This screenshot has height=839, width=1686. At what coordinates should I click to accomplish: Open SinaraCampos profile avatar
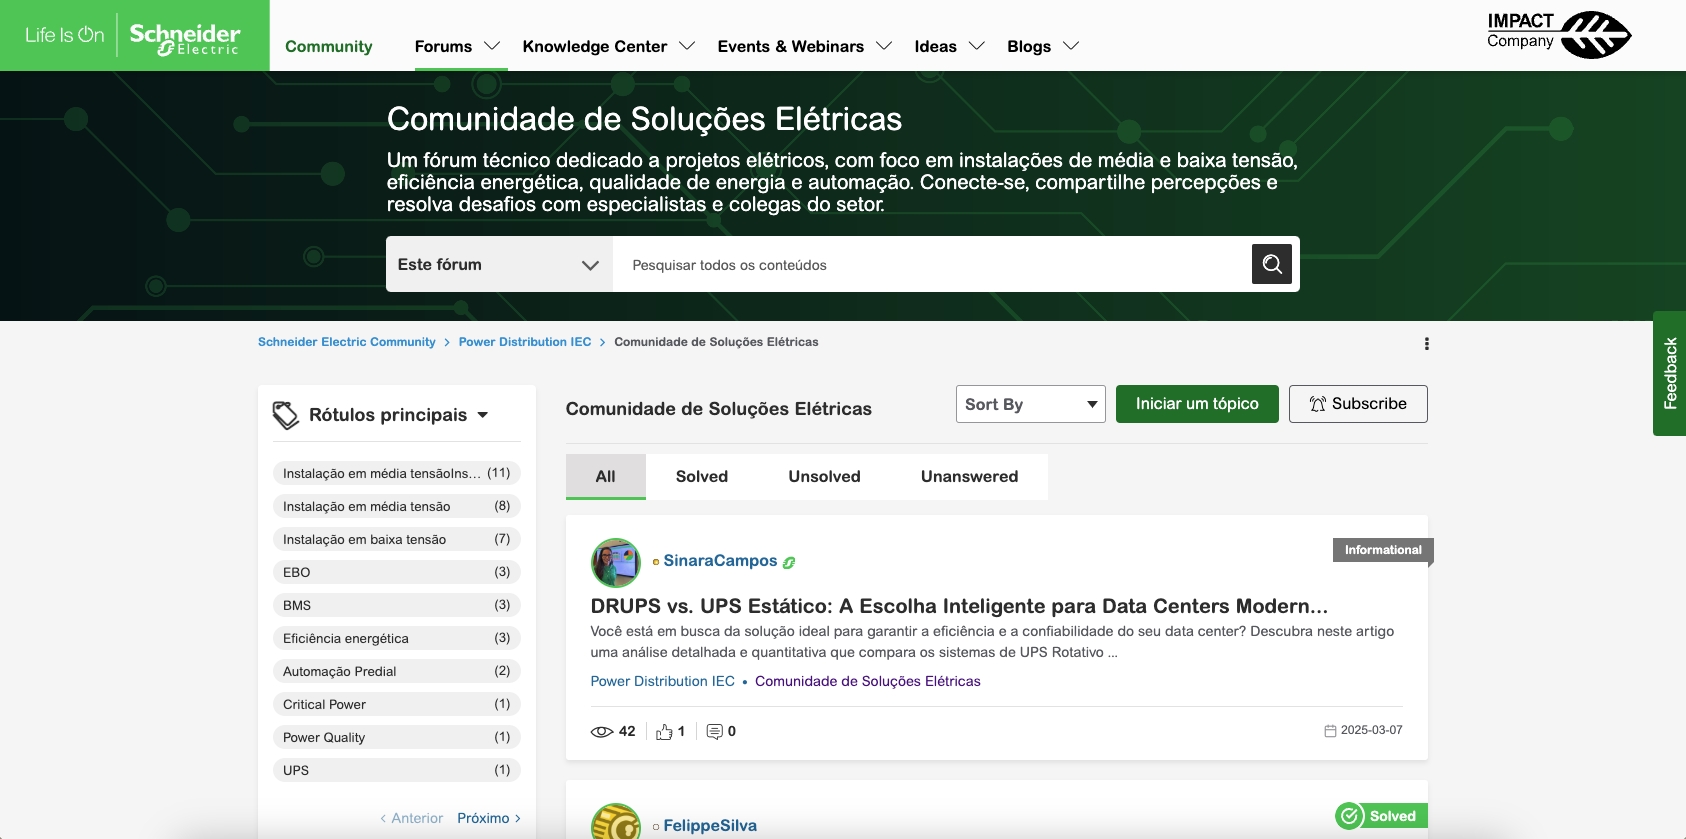click(x=616, y=562)
